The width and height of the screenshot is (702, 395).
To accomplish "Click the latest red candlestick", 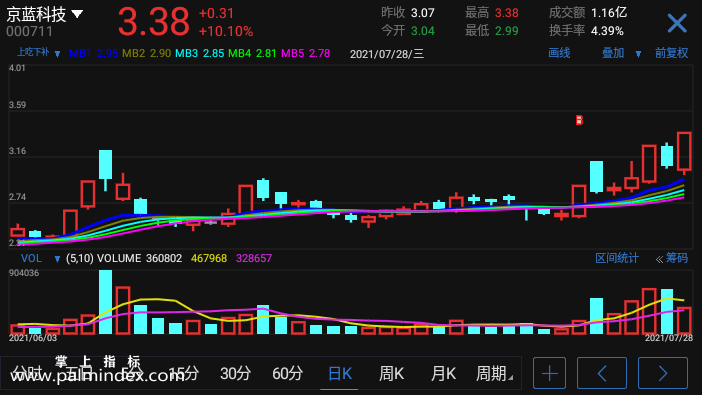I will (x=684, y=153).
